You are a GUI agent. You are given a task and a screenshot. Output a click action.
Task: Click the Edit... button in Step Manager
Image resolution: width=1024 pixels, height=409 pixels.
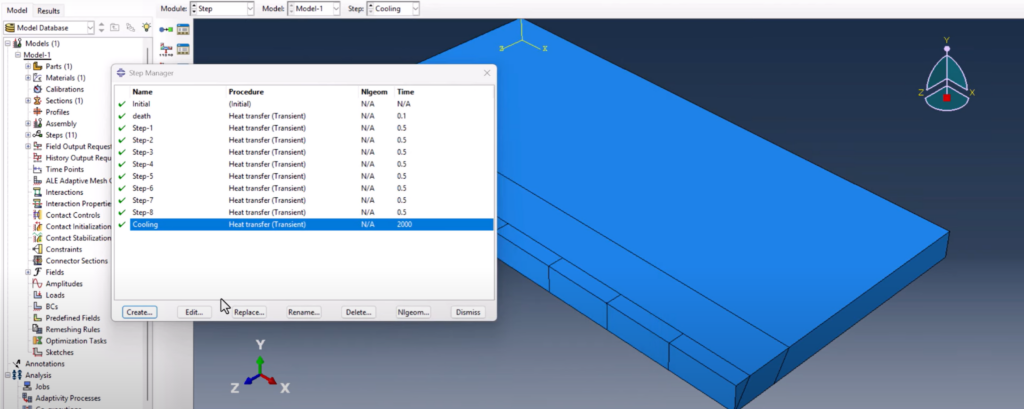194,312
